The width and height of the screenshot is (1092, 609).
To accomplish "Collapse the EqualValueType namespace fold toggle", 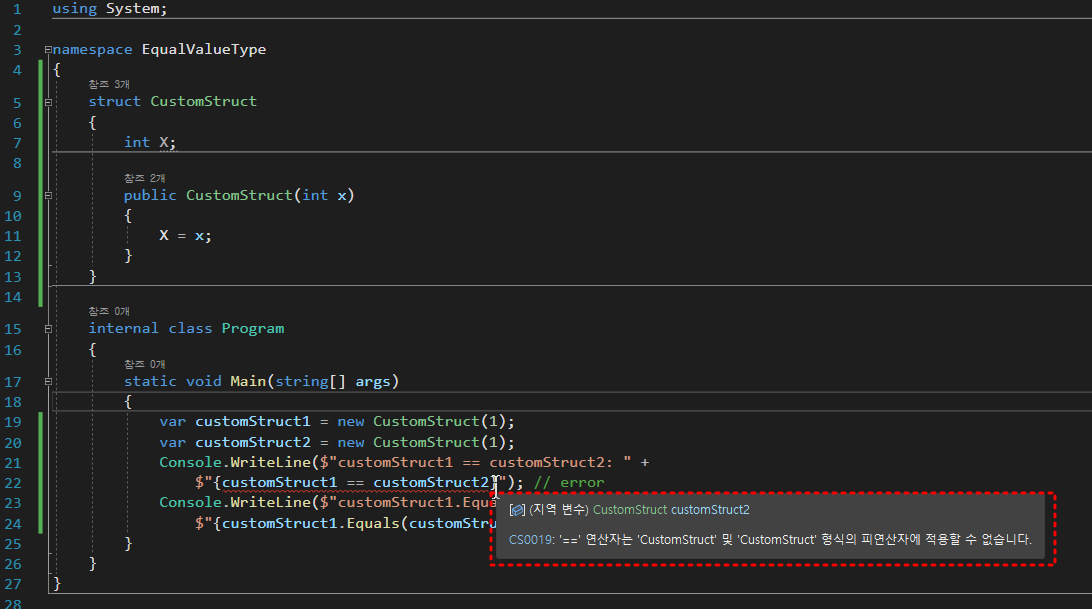I will coord(47,49).
